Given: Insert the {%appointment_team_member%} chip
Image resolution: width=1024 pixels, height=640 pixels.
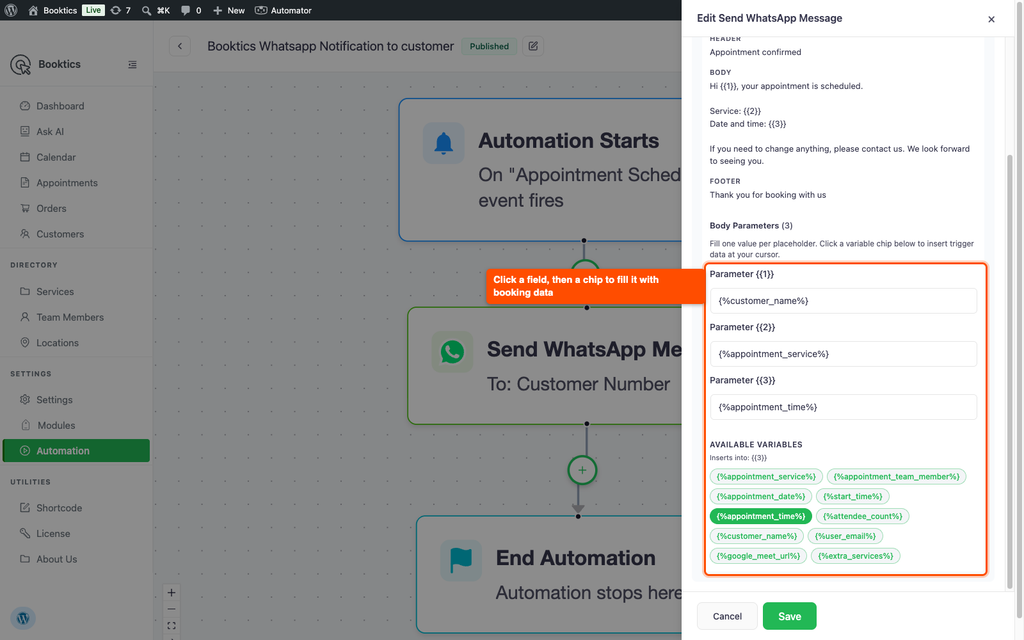Looking at the screenshot, I should point(896,477).
